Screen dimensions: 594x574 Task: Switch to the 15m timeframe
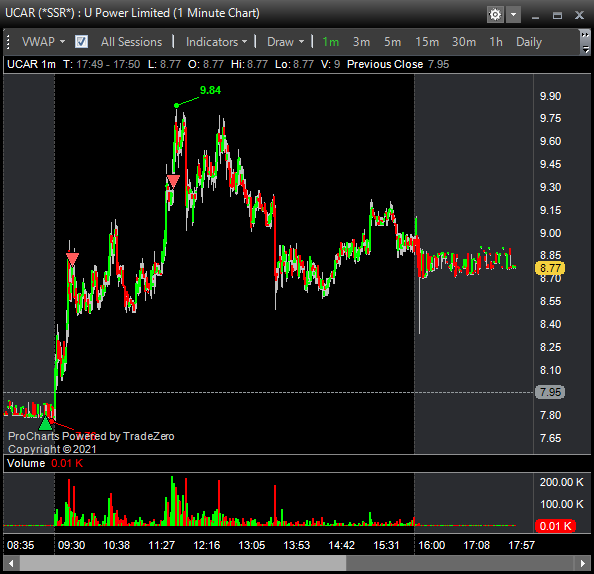pyautogui.click(x=427, y=42)
